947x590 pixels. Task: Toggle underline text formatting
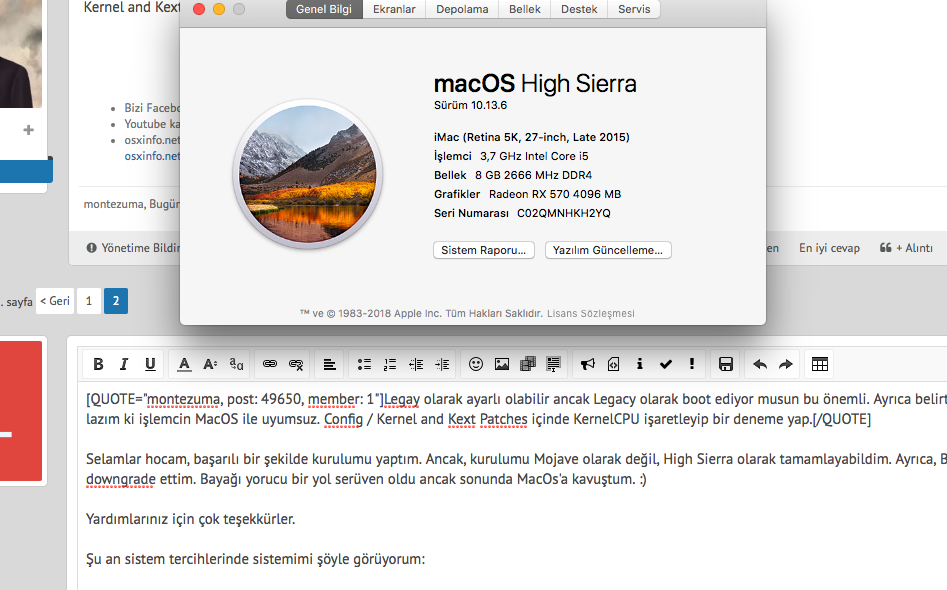point(150,364)
